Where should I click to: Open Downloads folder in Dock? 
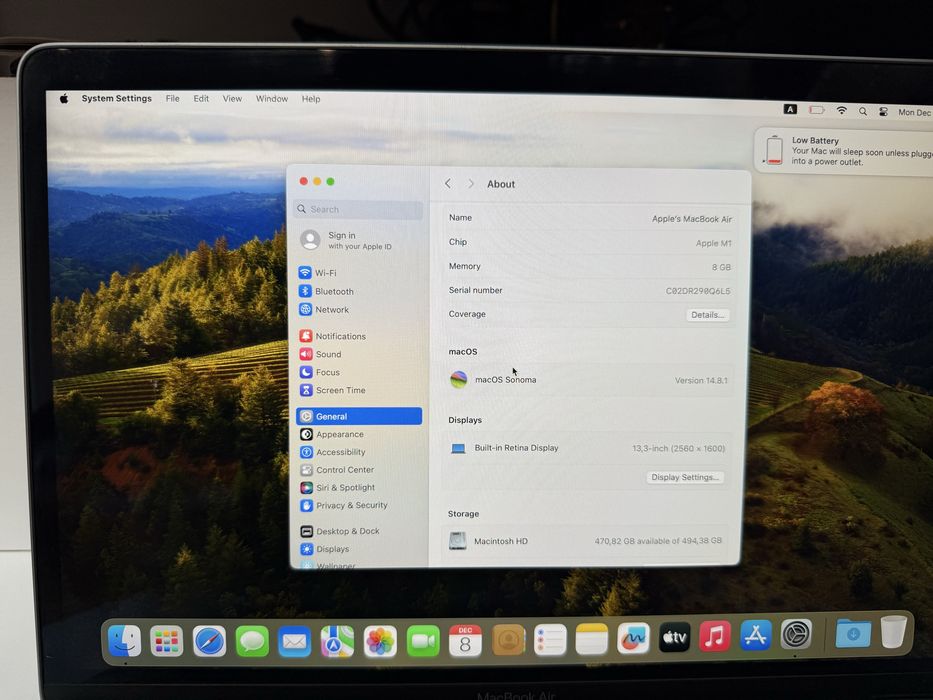pos(853,633)
